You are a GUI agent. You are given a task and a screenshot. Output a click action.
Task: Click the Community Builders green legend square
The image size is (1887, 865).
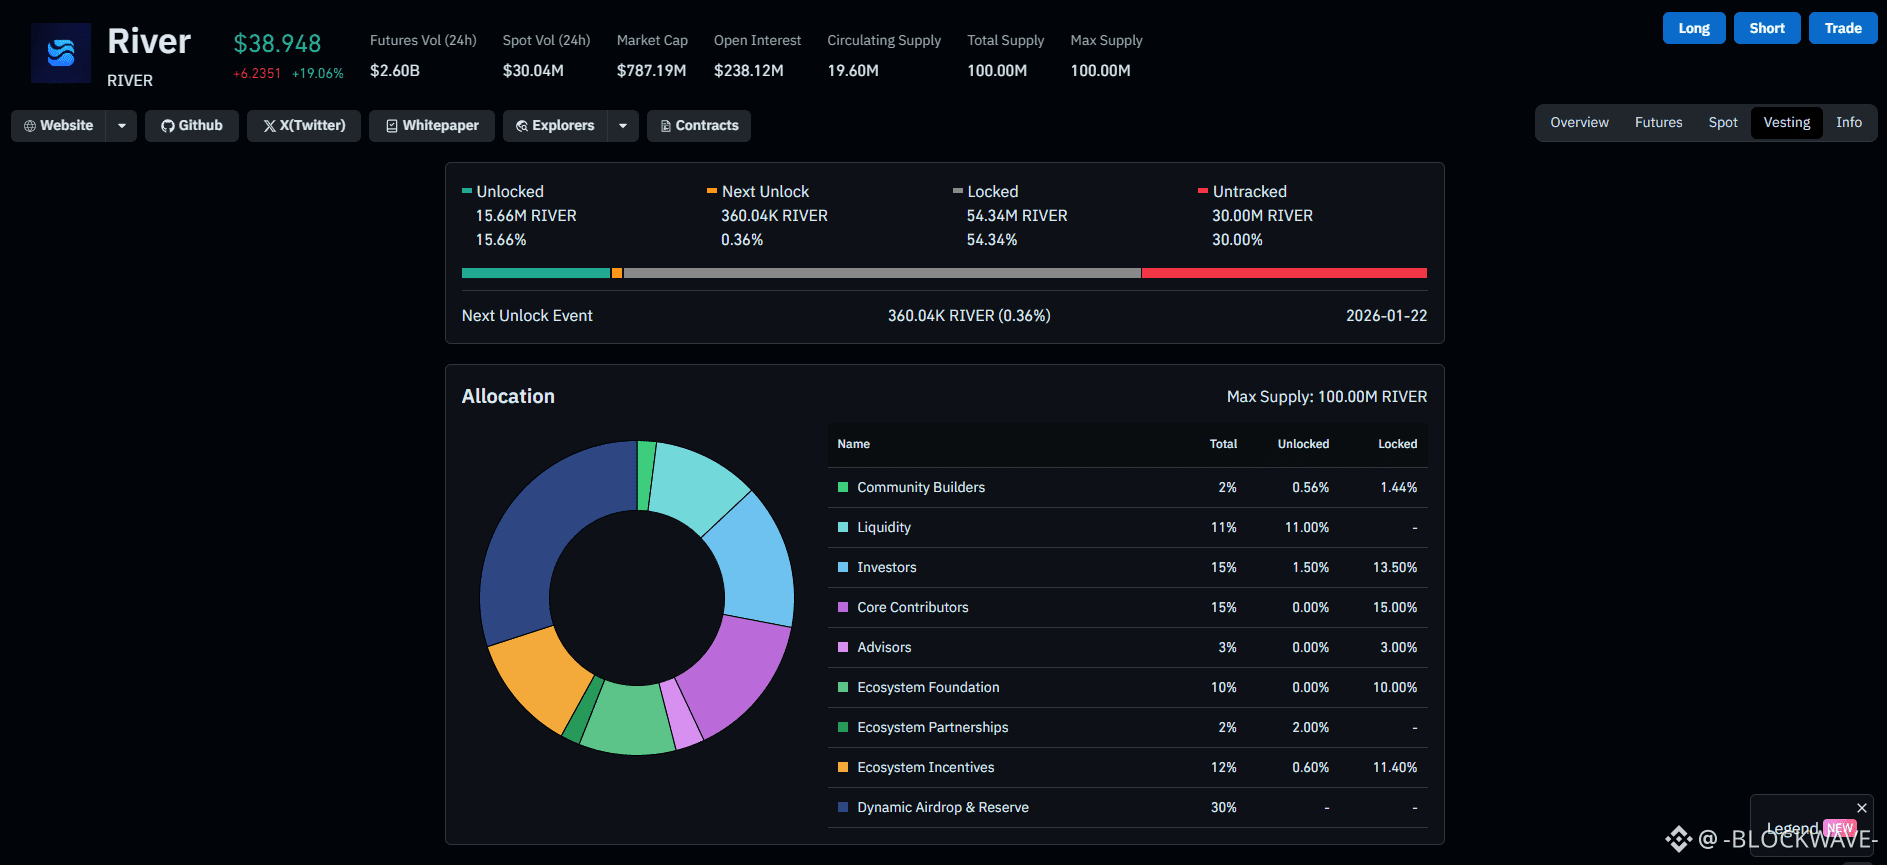click(x=843, y=487)
